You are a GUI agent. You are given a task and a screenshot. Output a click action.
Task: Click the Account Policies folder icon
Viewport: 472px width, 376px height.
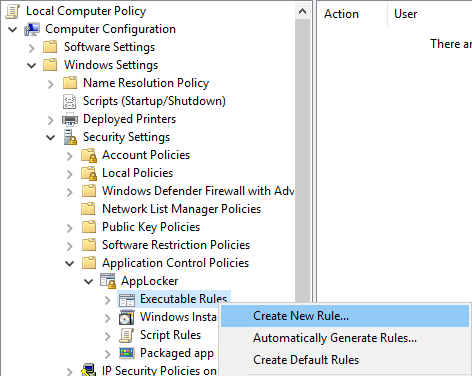(x=89, y=155)
